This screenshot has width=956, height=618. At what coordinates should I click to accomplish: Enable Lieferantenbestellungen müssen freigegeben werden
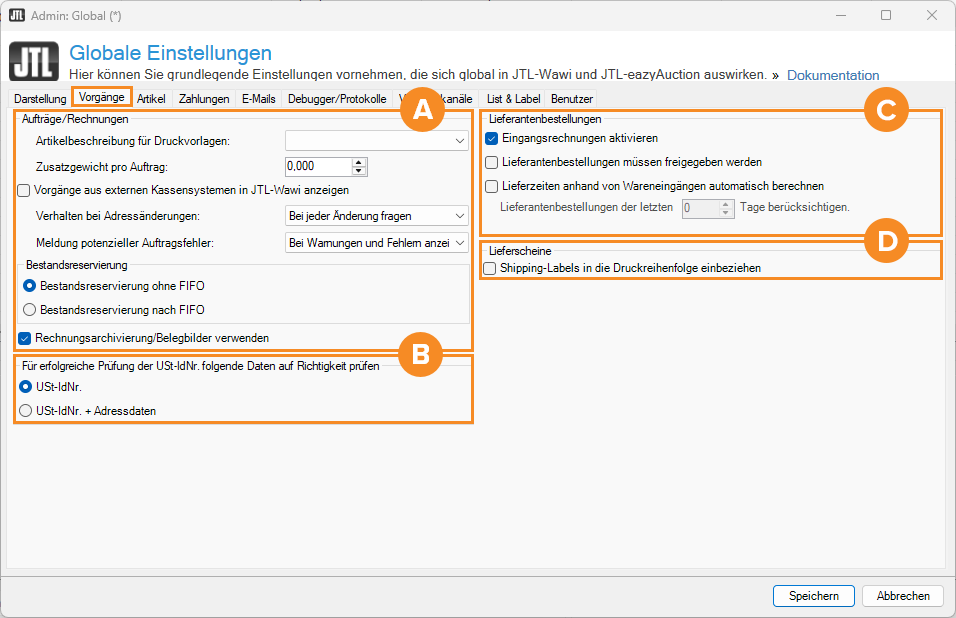click(x=492, y=162)
